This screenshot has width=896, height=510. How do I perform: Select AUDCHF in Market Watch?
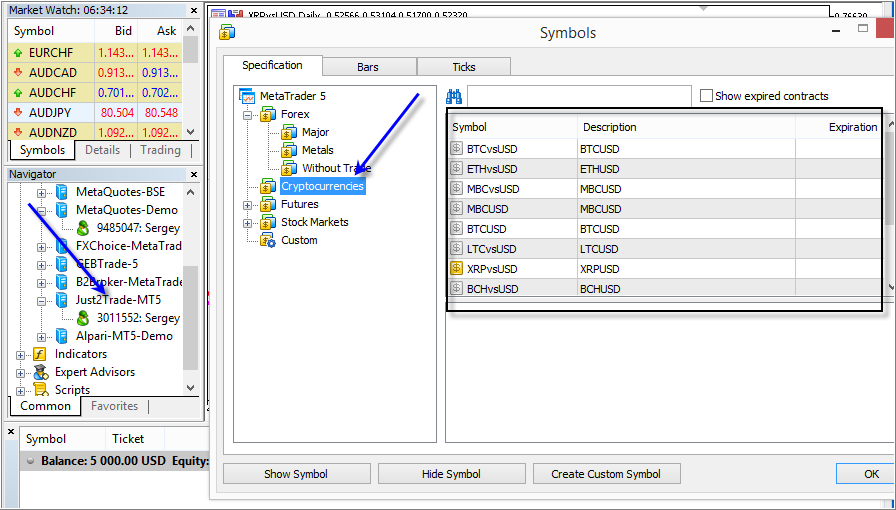95,93
